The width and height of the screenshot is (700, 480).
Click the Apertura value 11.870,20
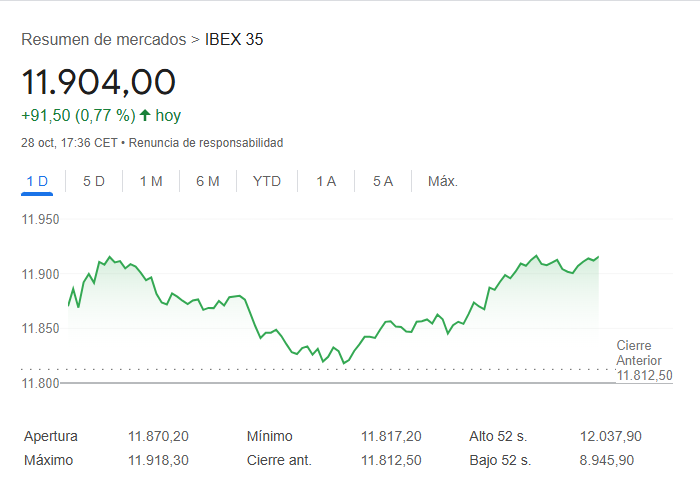[x=158, y=436]
